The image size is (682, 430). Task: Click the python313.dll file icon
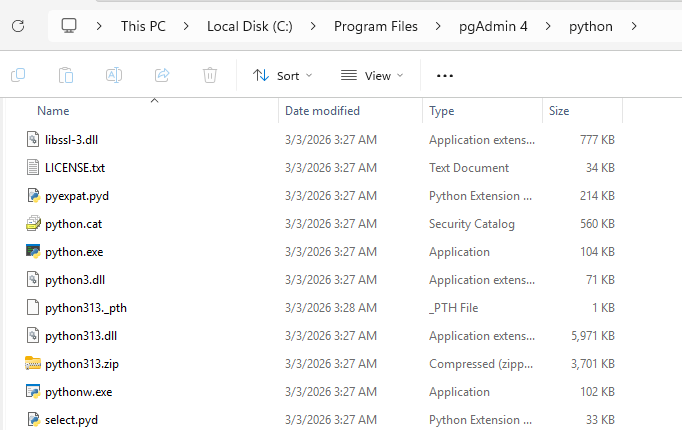[x=33, y=336]
